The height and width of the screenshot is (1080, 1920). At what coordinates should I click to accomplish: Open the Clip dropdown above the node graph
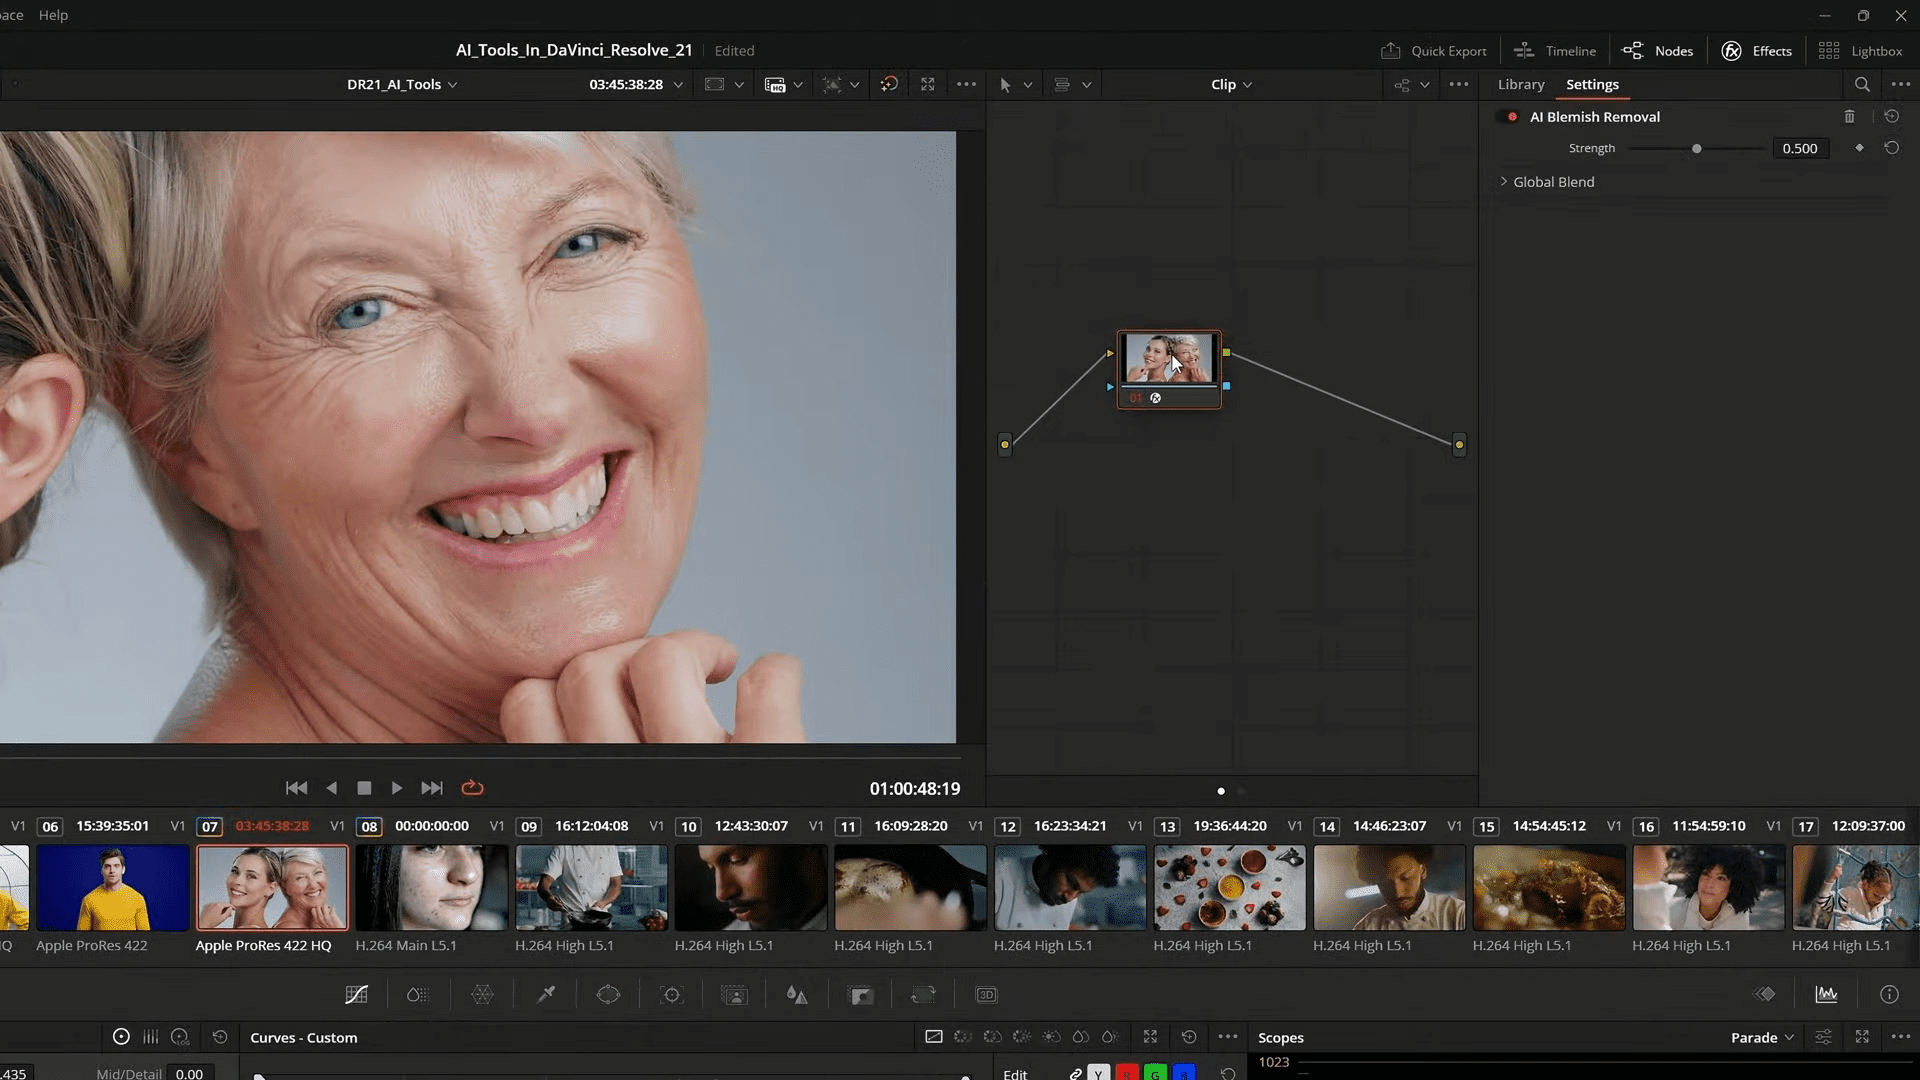tap(1230, 84)
